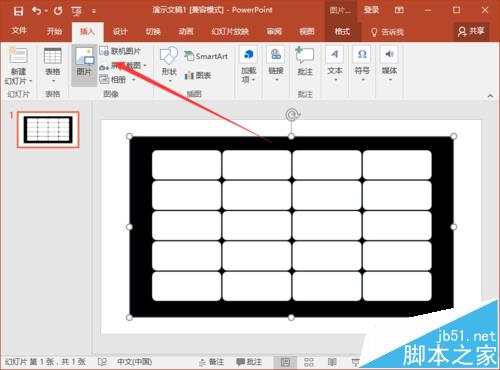Viewport: 500px width, 370px height.
Task: Click the table picture on the slide
Action: coord(291,227)
